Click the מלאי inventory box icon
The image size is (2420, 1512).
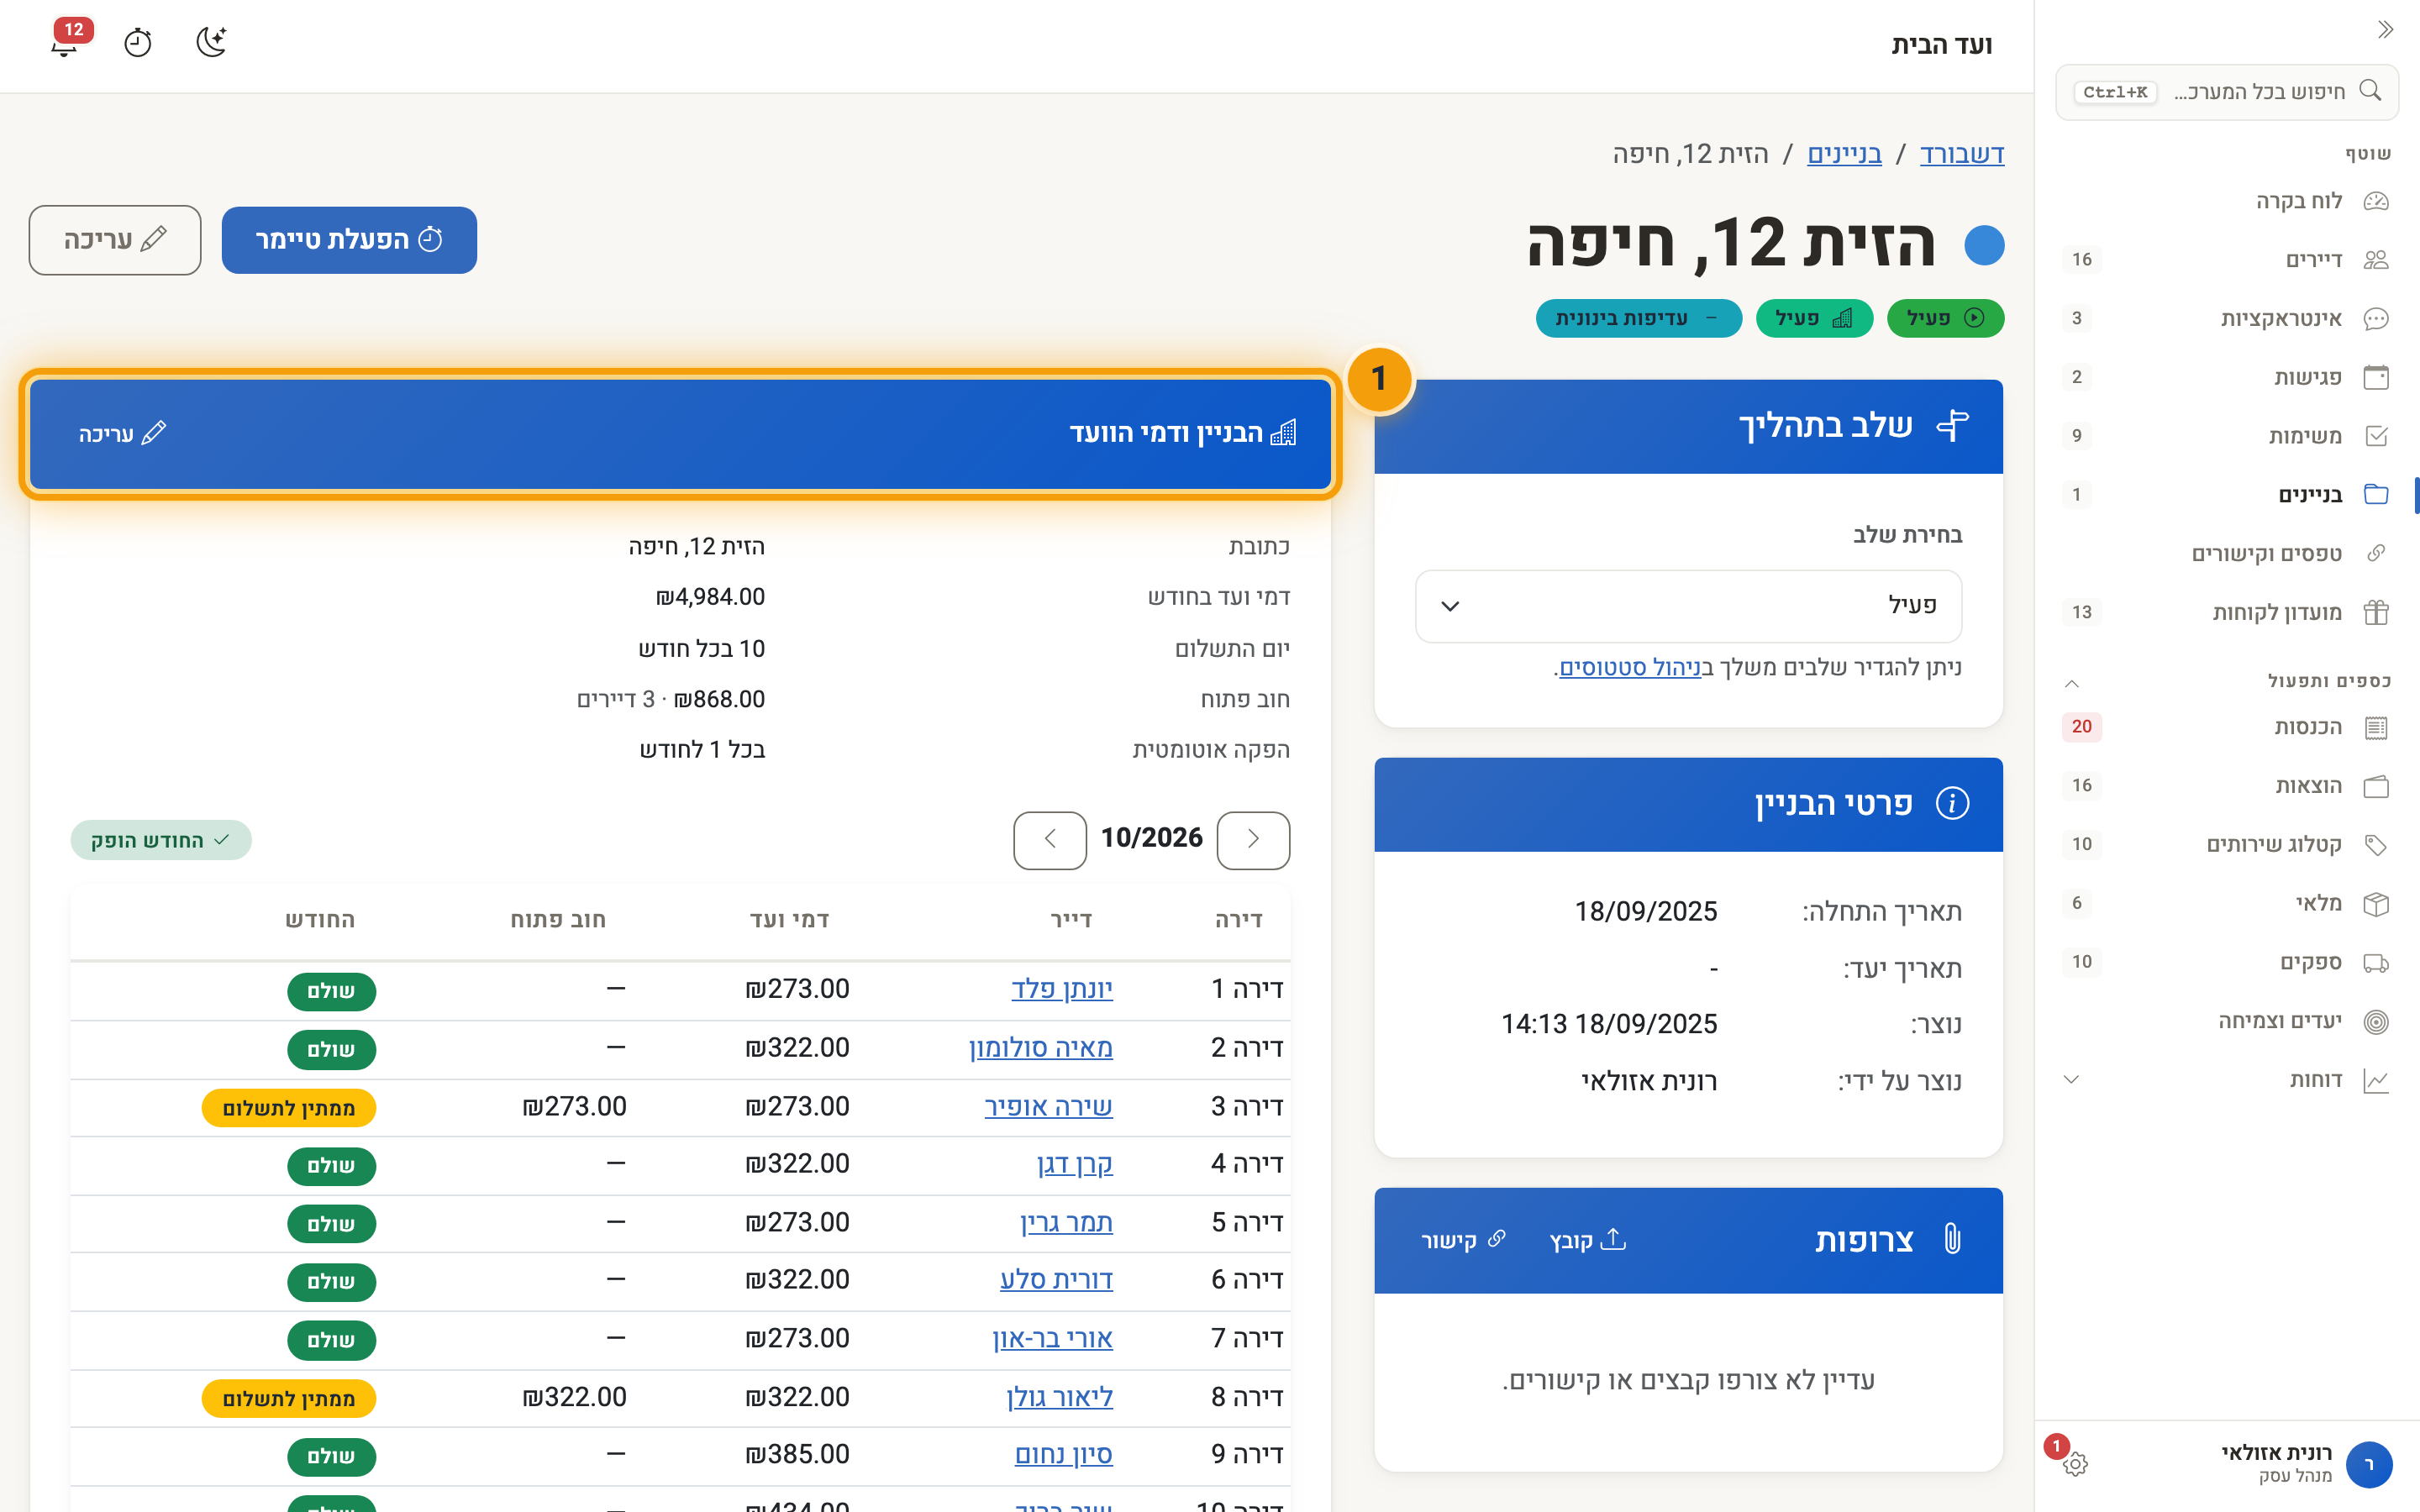[x=2376, y=904]
